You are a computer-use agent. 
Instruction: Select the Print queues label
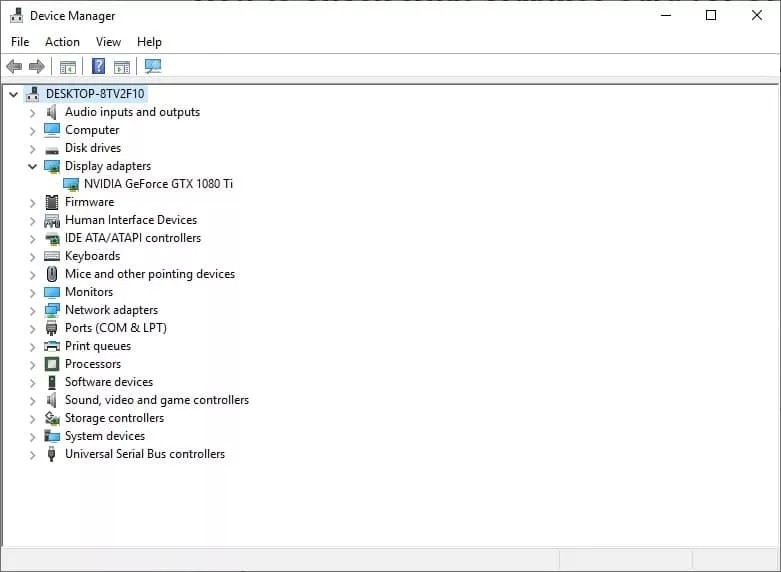(x=98, y=346)
